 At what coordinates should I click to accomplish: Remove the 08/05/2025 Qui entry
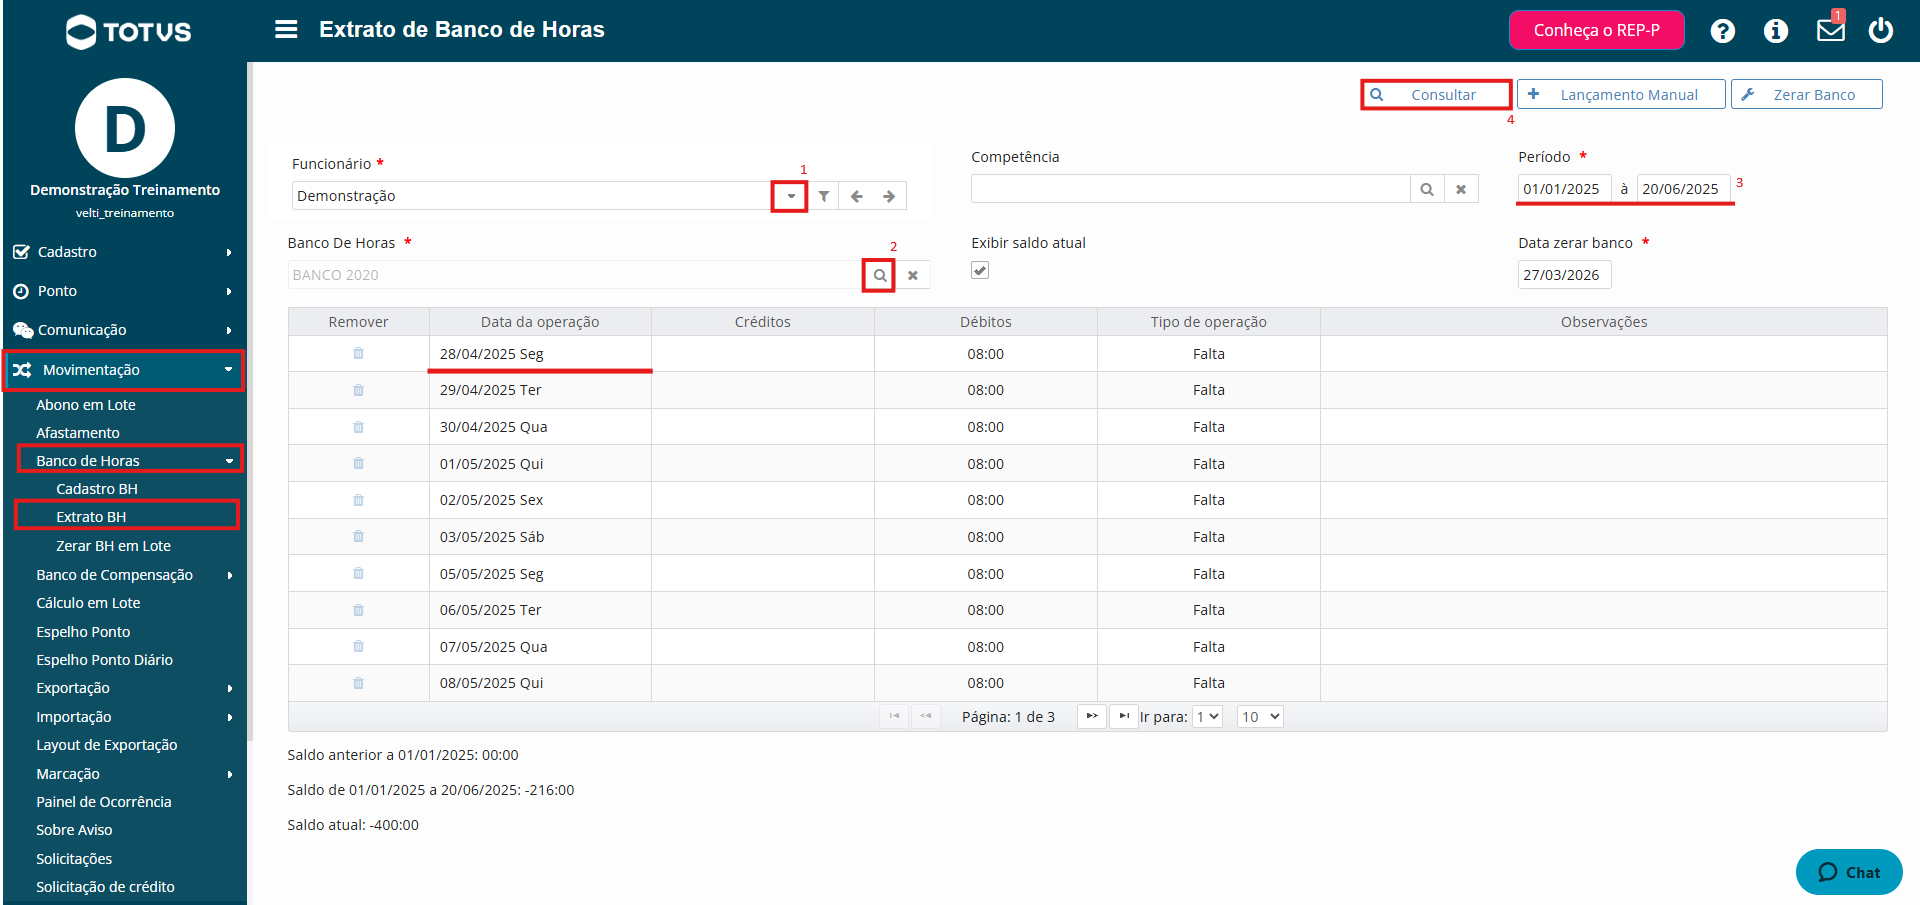pos(358,683)
